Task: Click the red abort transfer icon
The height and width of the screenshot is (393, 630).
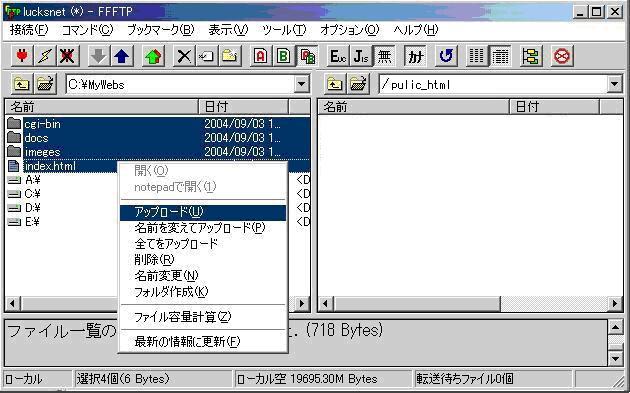Action: 561,56
